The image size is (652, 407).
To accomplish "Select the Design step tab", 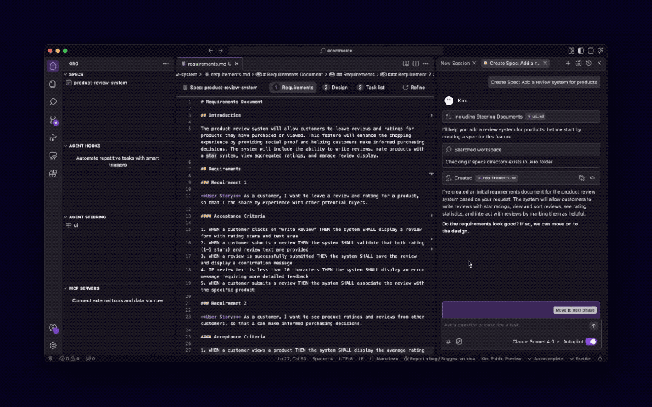I will 335,87.
